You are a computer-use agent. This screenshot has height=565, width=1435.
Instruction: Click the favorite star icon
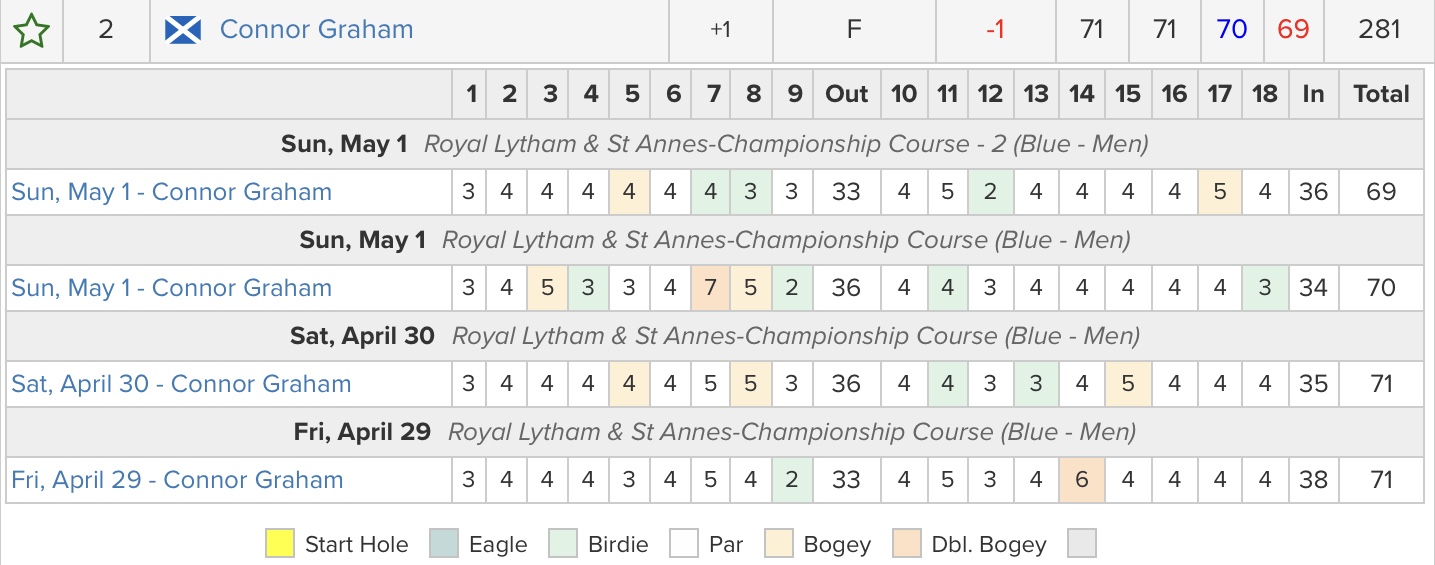31,30
